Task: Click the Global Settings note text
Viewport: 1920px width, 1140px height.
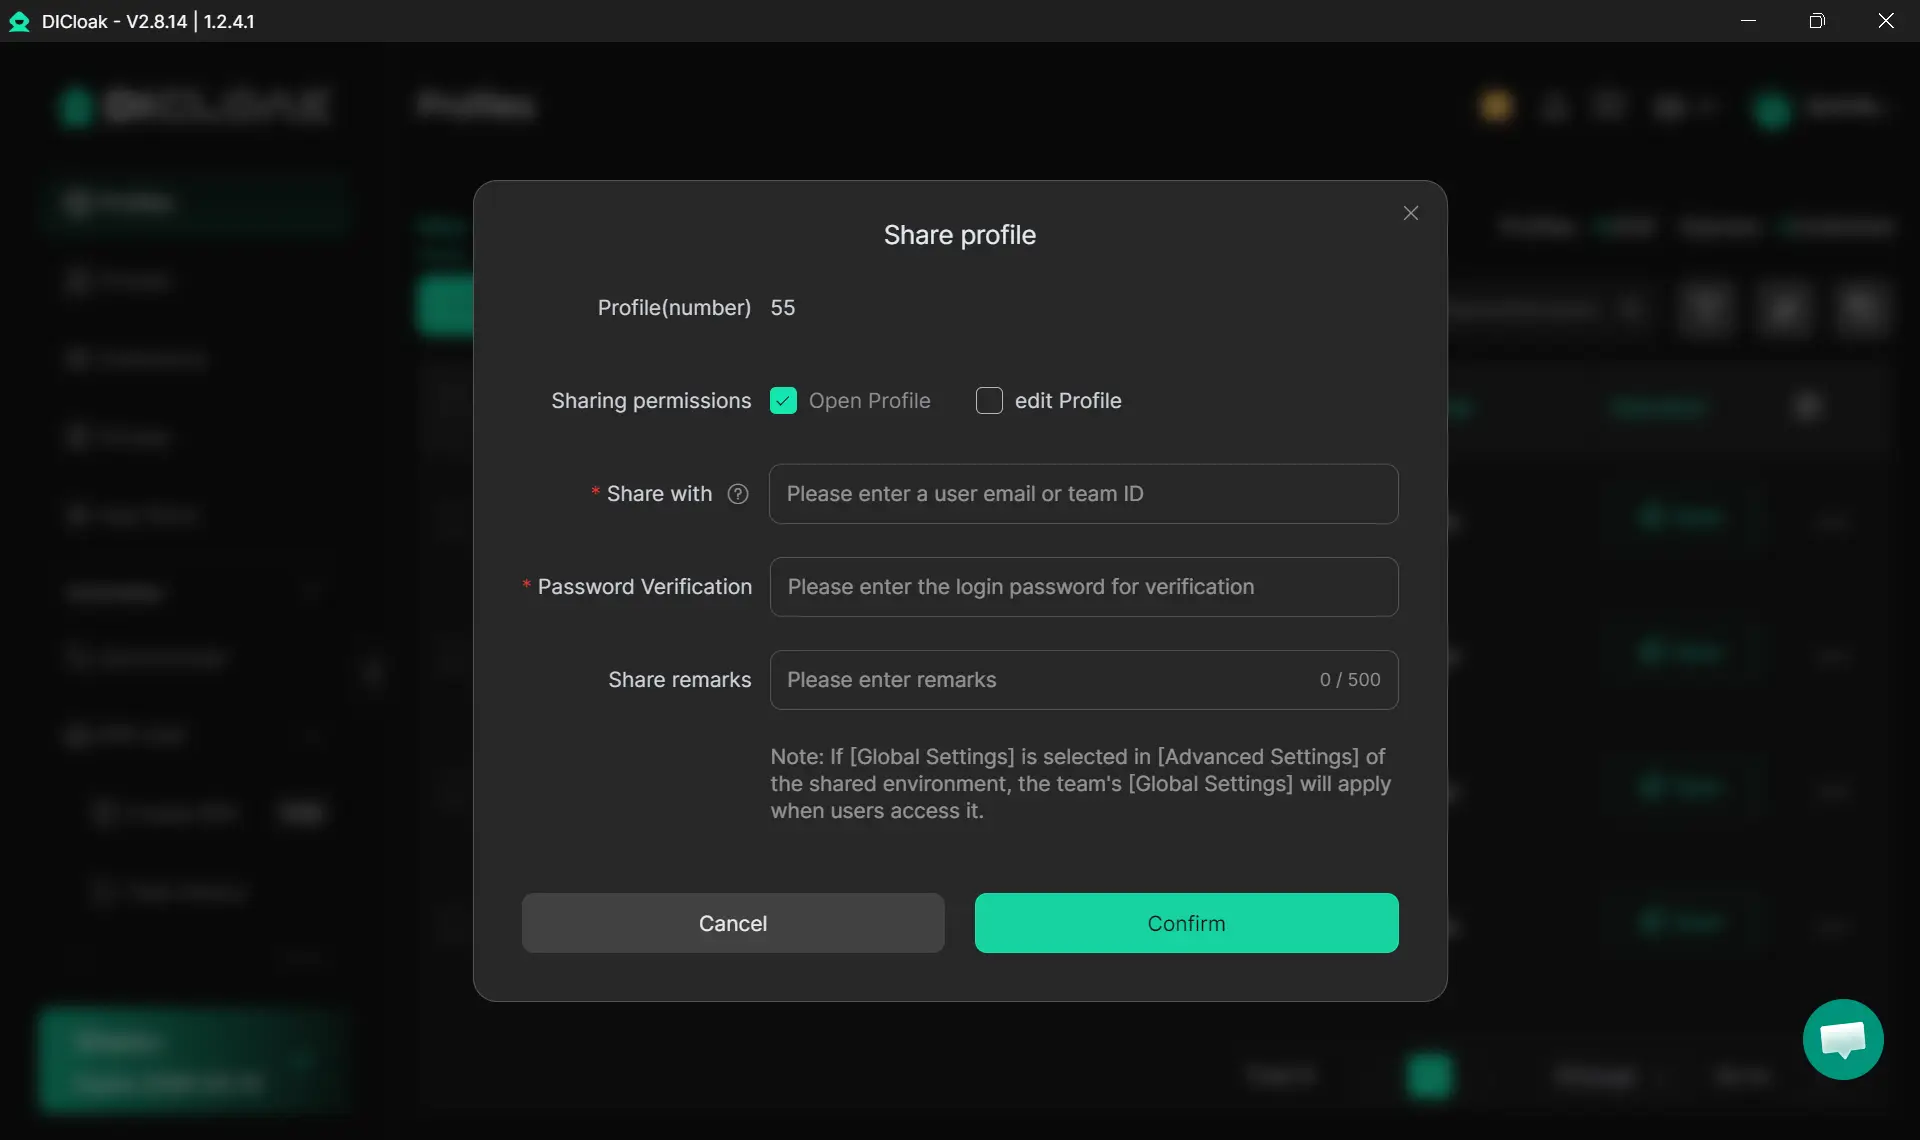Action: coord(1080,784)
